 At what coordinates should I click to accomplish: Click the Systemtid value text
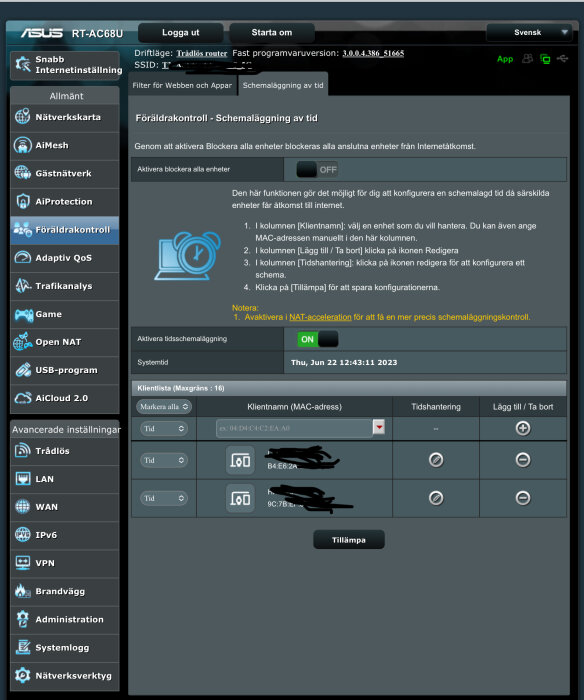344,362
